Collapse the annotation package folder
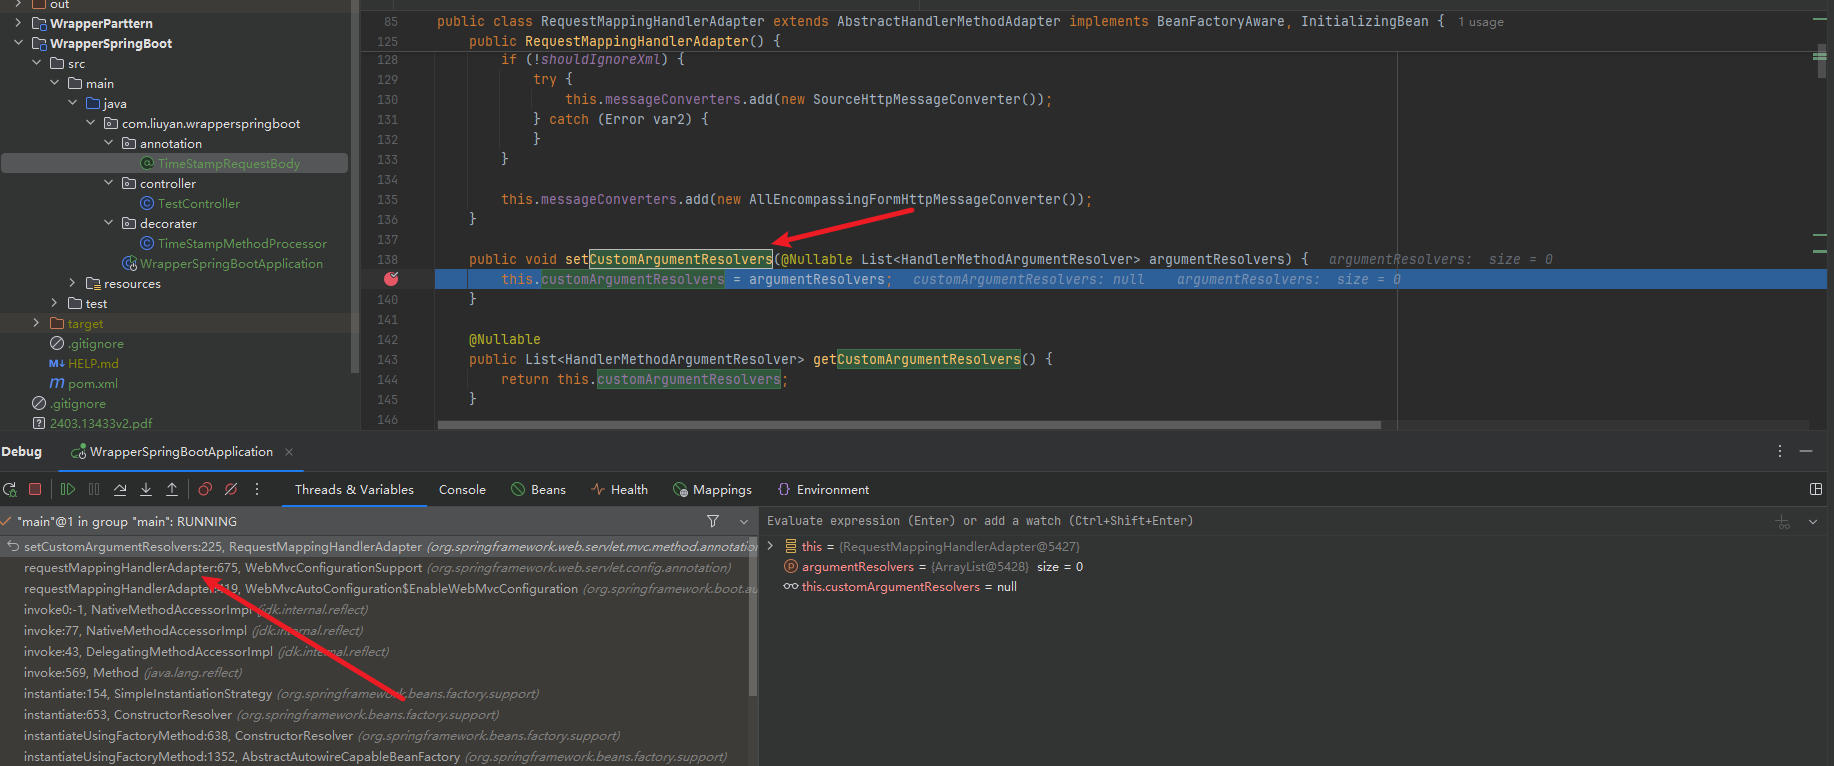Viewport: 1834px width, 766px height. pos(109,143)
